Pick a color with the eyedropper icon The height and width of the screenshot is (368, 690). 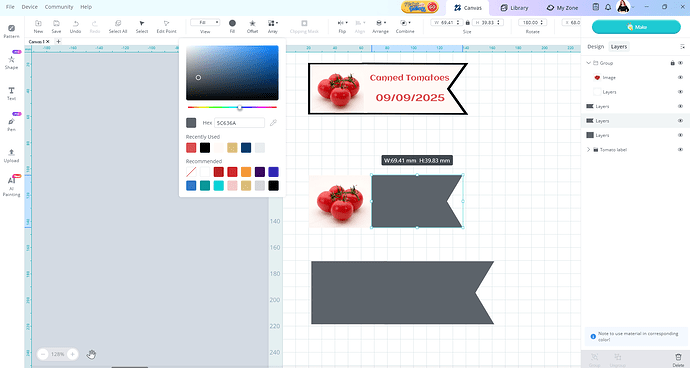coord(273,123)
